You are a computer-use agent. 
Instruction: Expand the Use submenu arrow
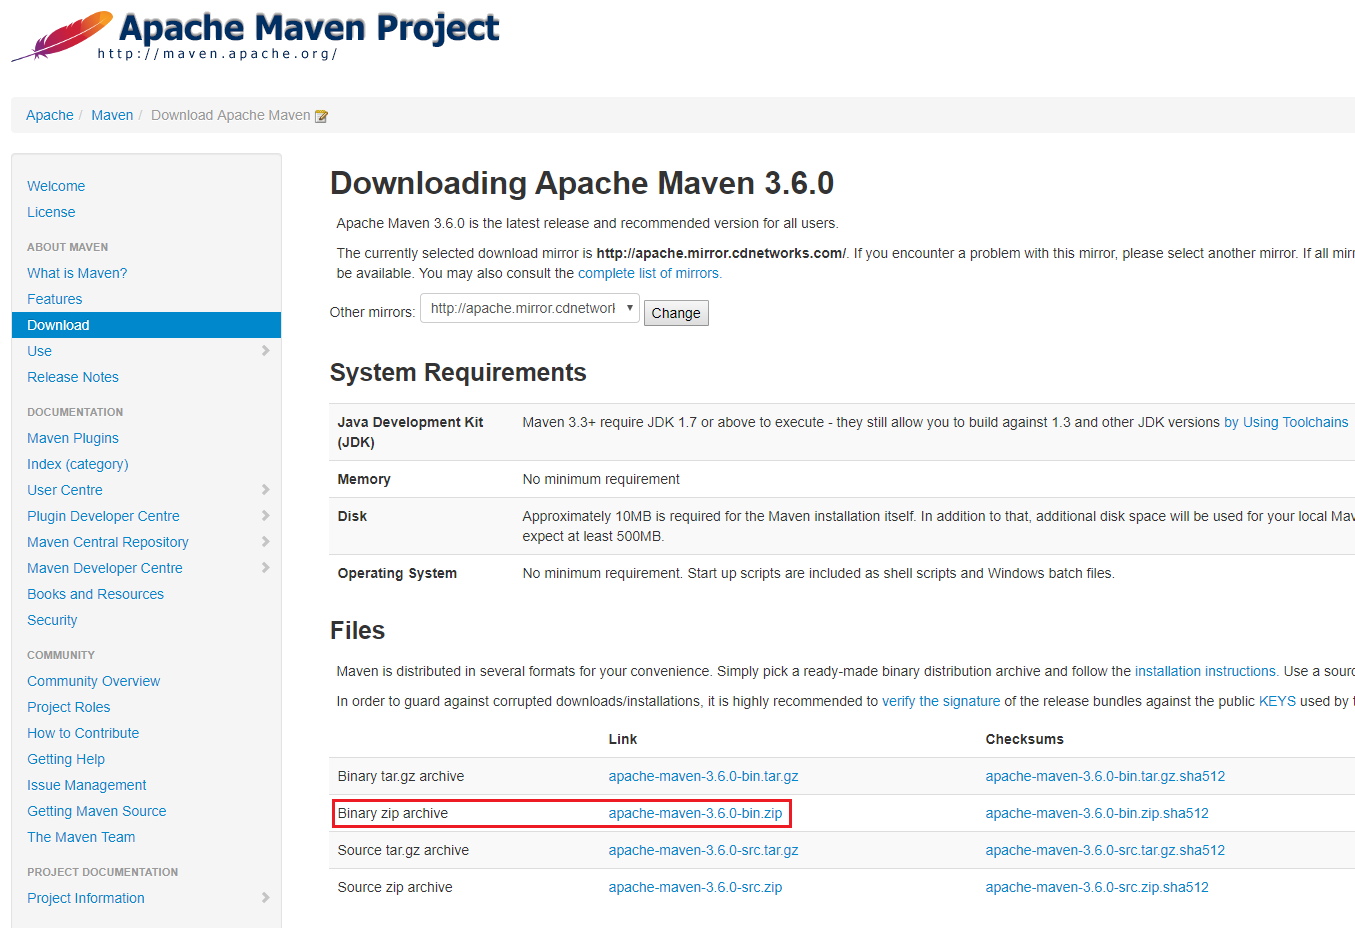click(265, 351)
